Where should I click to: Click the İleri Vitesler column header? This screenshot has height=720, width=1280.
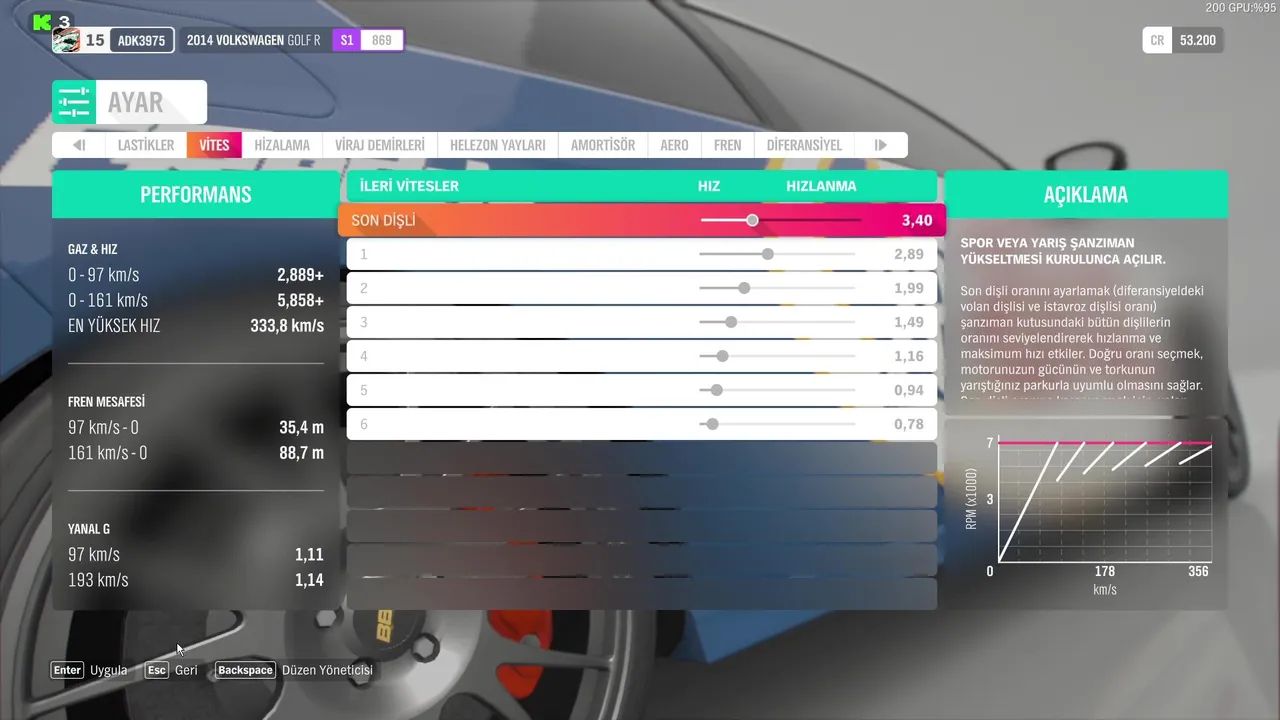click(x=409, y=186)
